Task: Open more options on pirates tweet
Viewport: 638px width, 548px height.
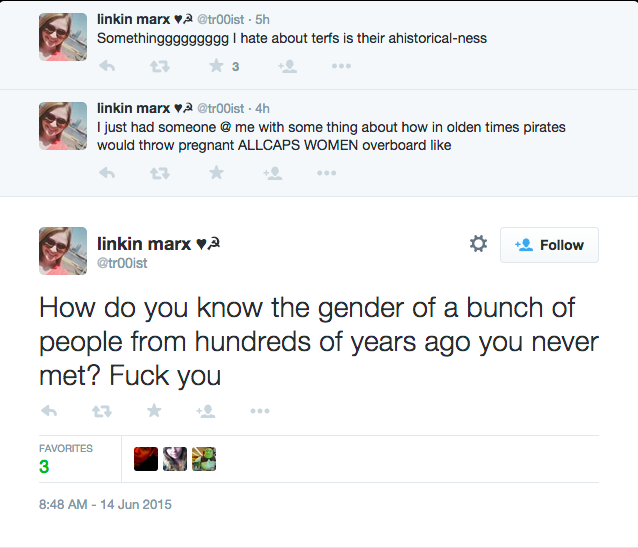Action: click(x=326, y=173)
